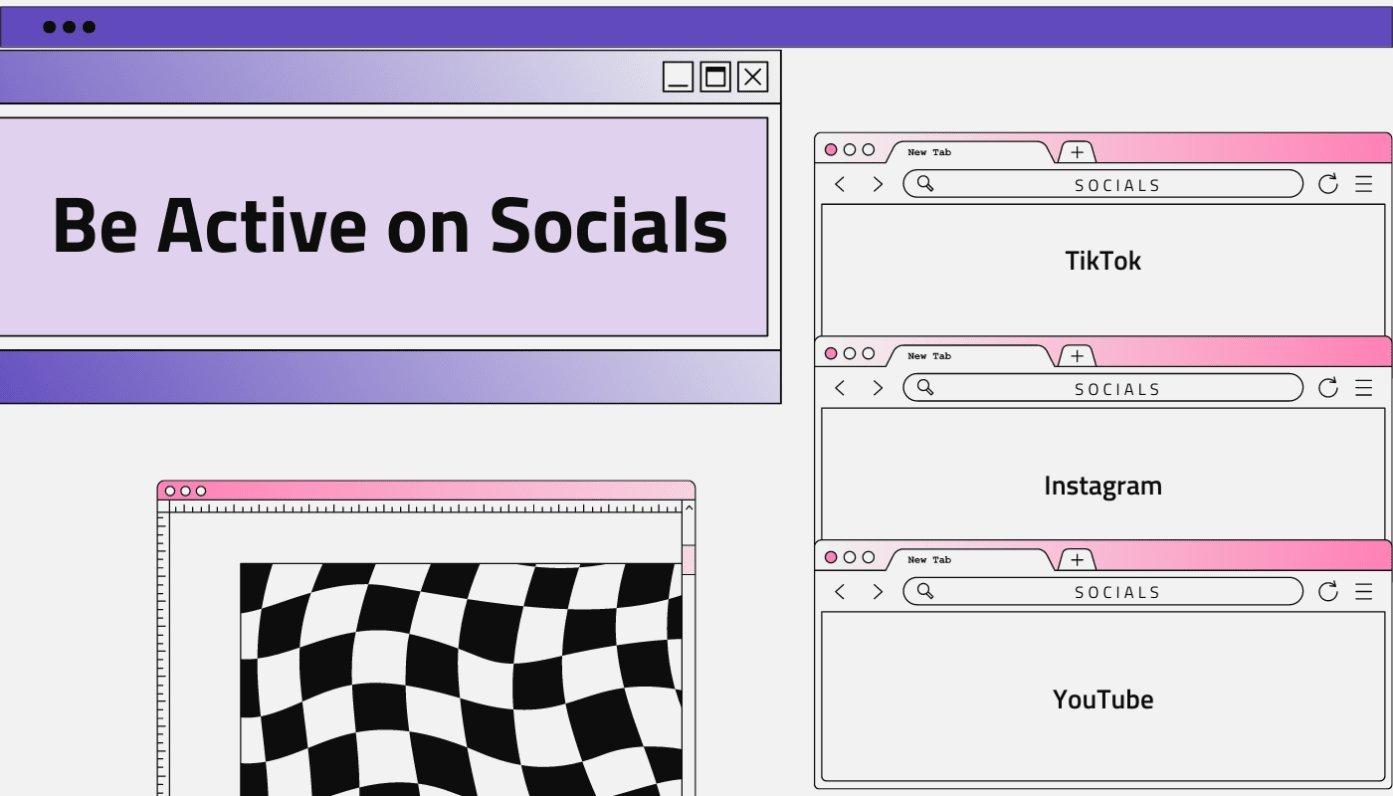Open hamburger menu in Instagram browser window
The height and width of the screenshot is (796, 1393).
click(x=1364, y=388)
